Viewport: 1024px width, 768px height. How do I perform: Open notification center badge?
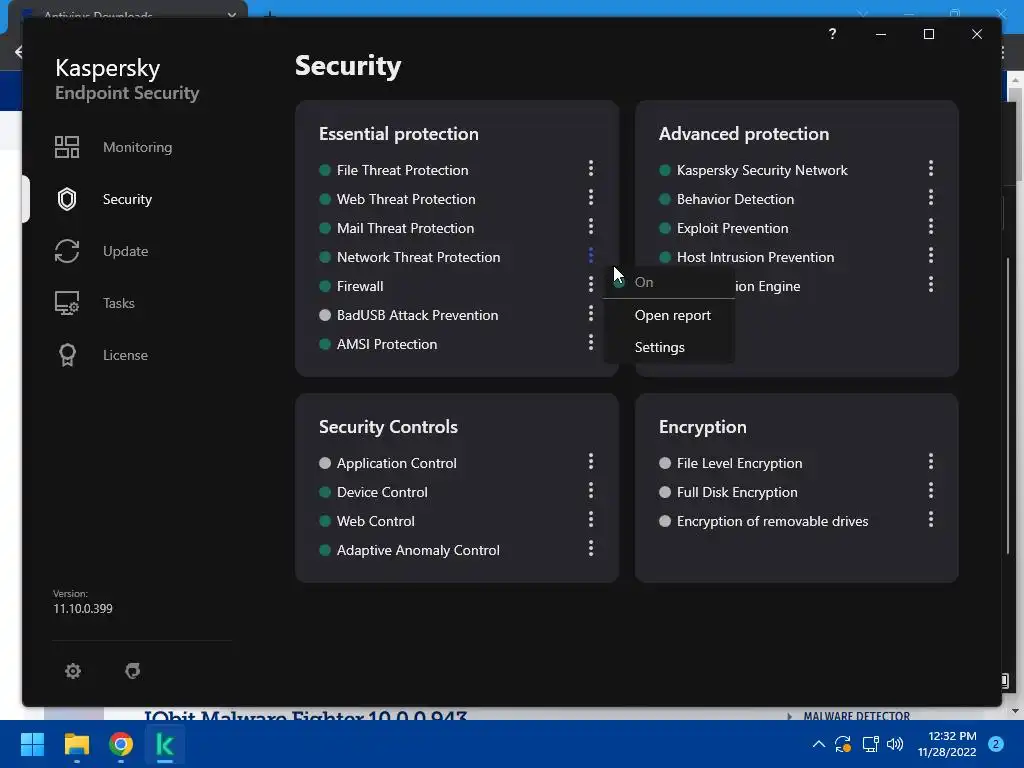[x=995, y=744]
